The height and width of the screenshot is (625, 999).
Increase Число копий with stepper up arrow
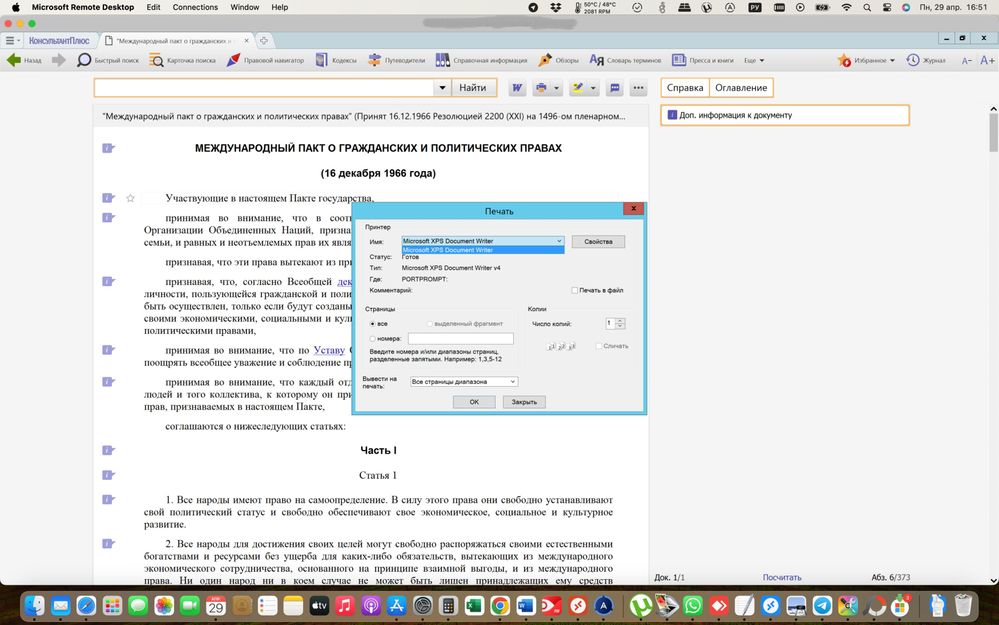point(621,321)
